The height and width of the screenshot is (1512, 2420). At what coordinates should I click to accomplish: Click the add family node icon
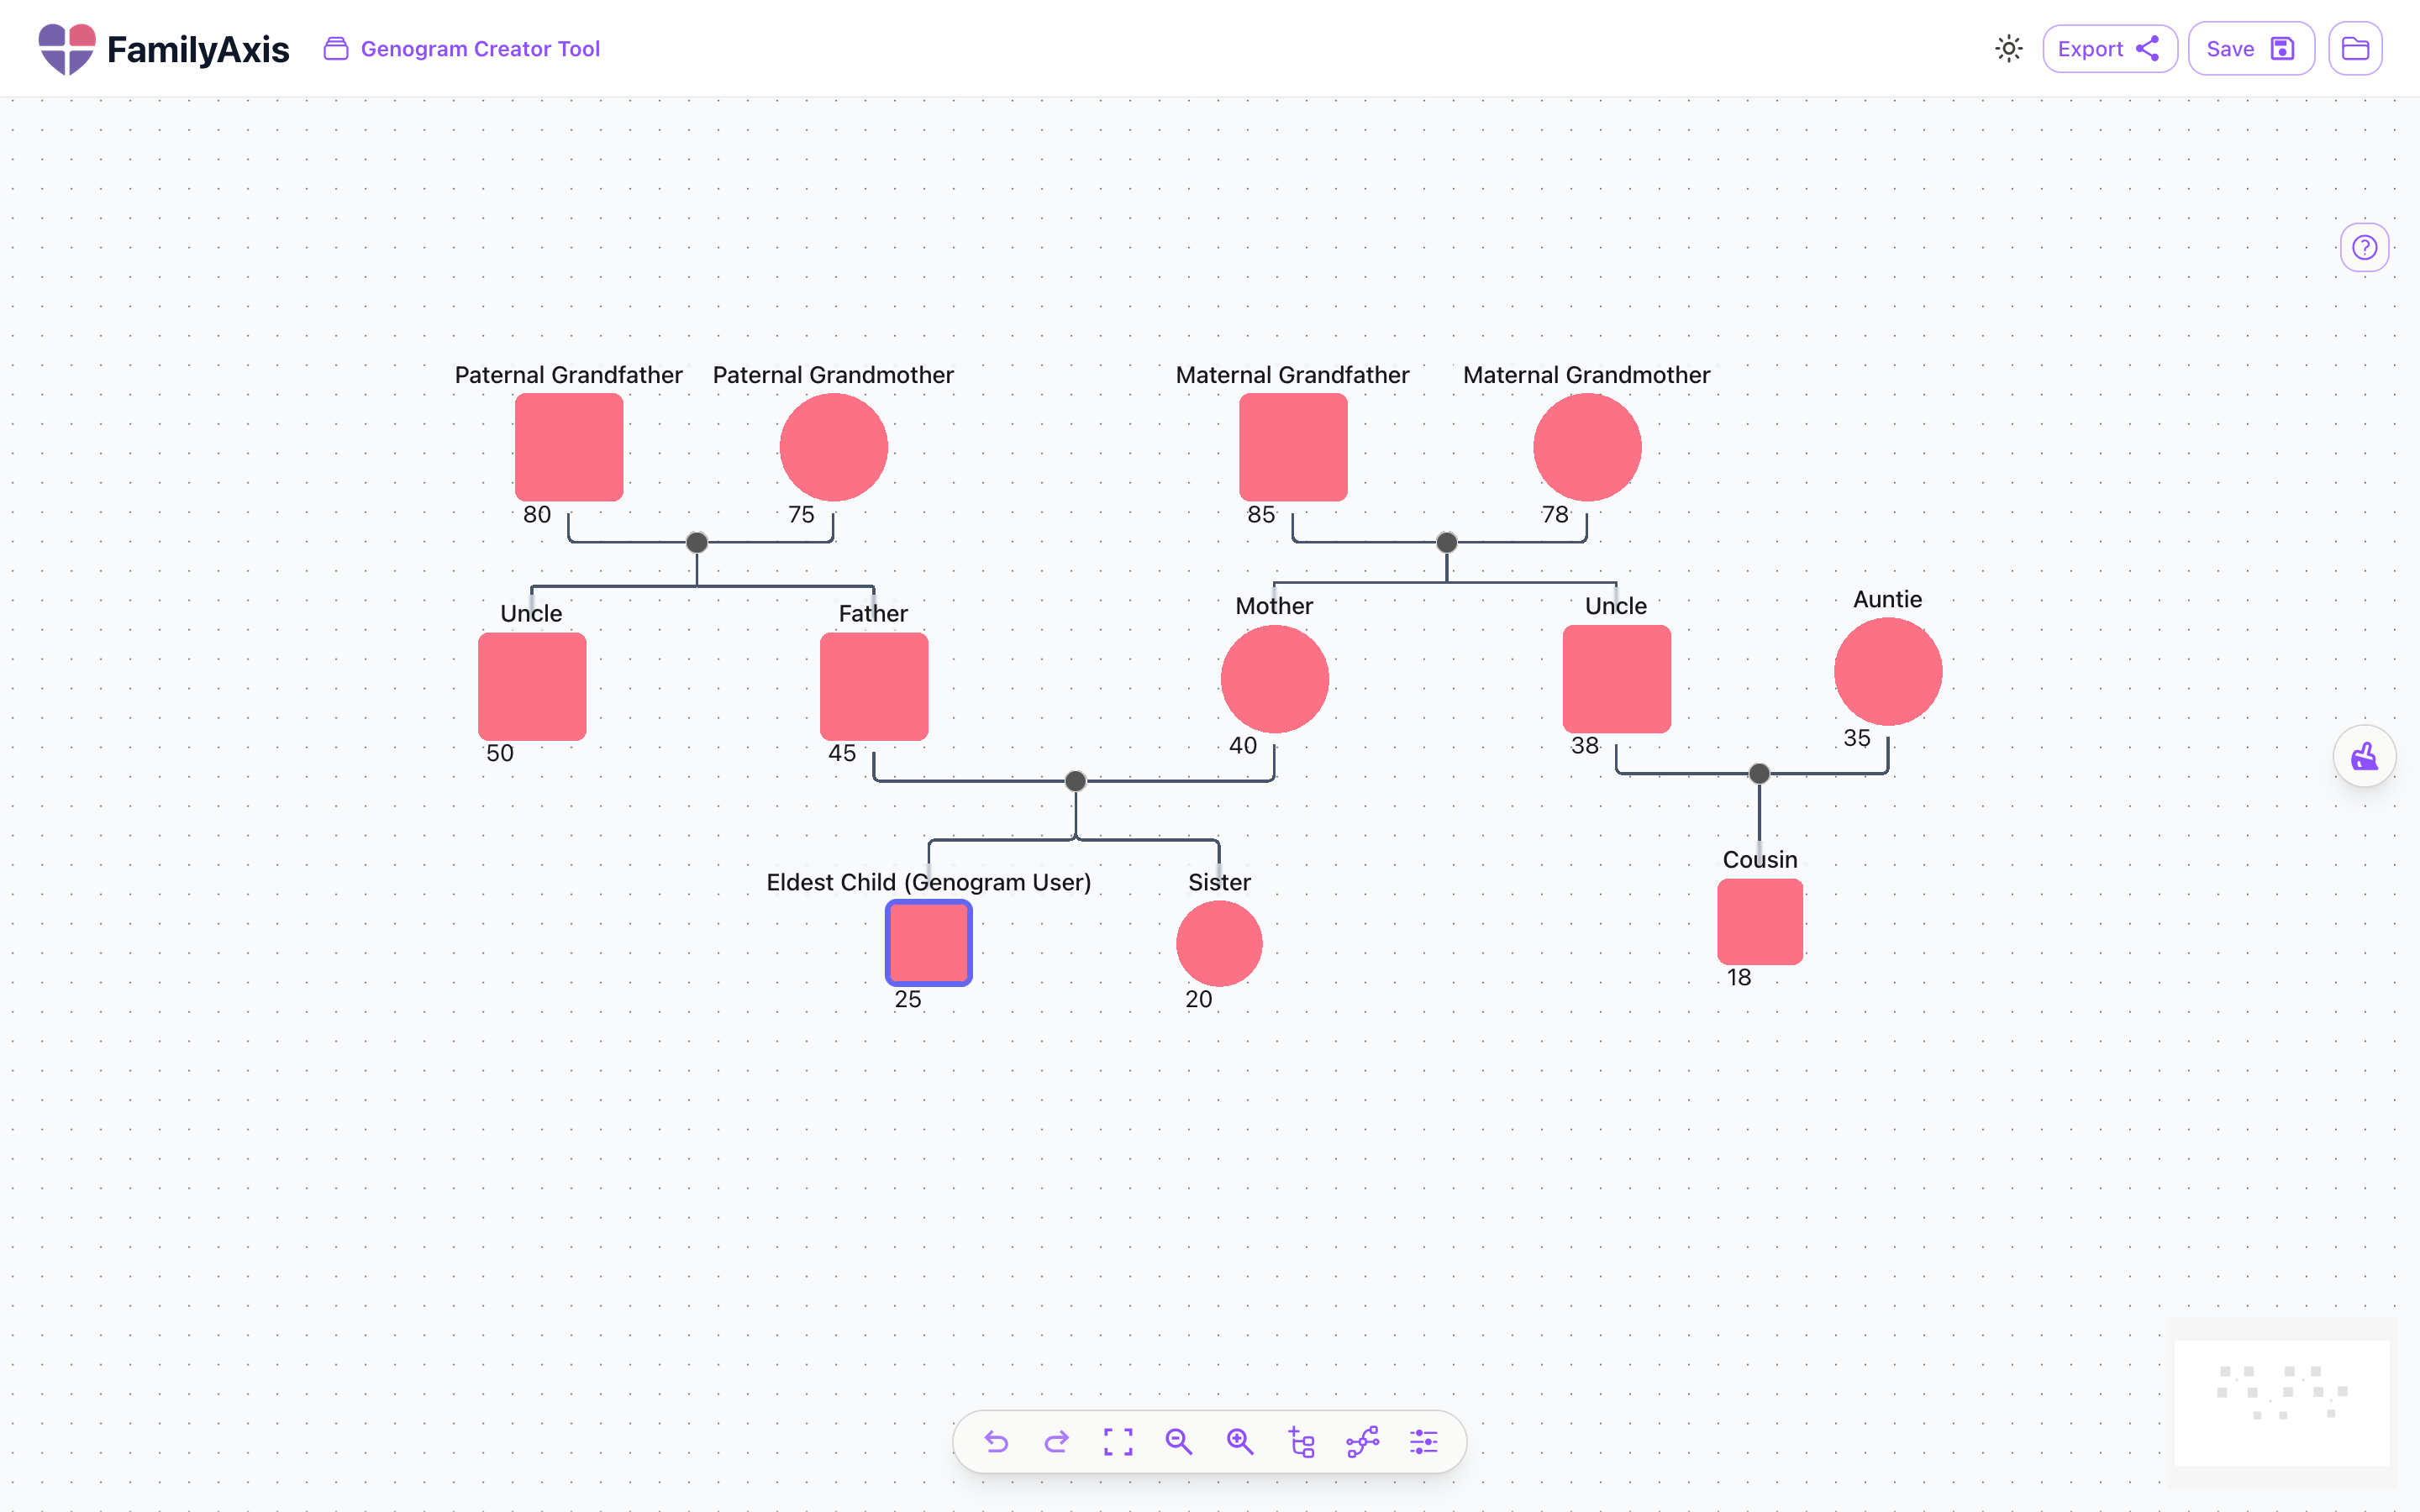point(1301,1441)
